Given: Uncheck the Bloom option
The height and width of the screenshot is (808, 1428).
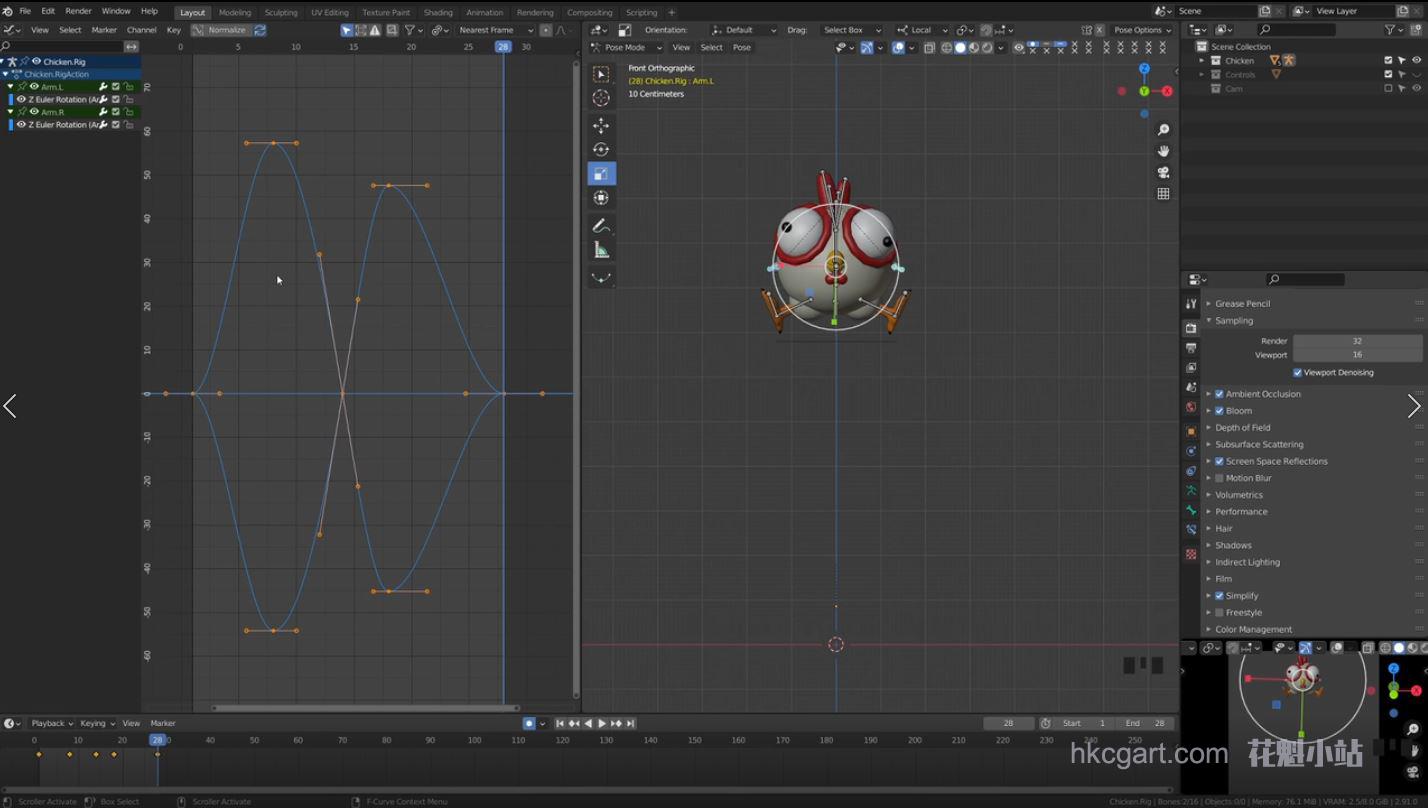Looking at the screenshot, I should pos(1219,411).
